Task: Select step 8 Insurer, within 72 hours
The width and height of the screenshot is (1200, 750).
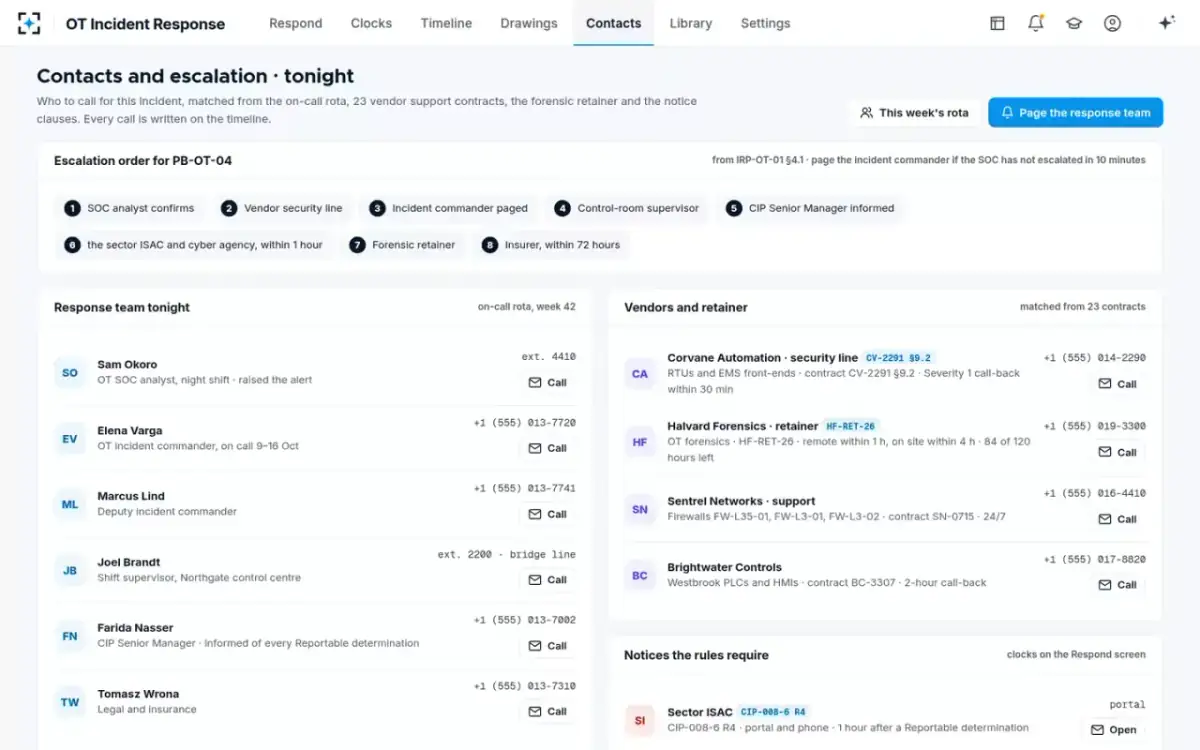Action: click(551, 245)
